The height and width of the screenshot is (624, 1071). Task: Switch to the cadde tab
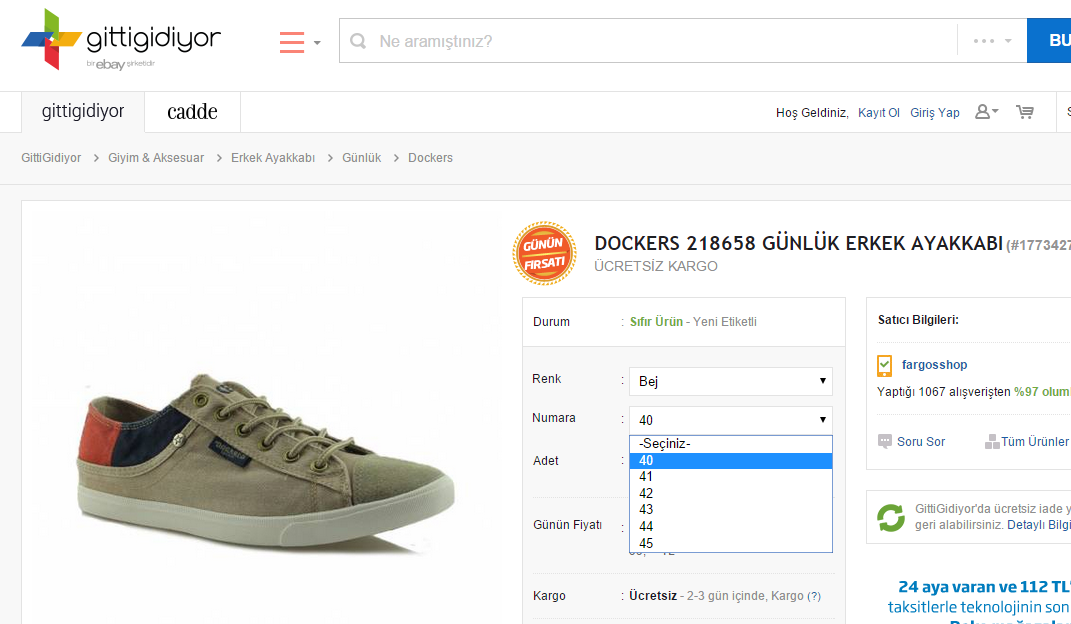192,112
